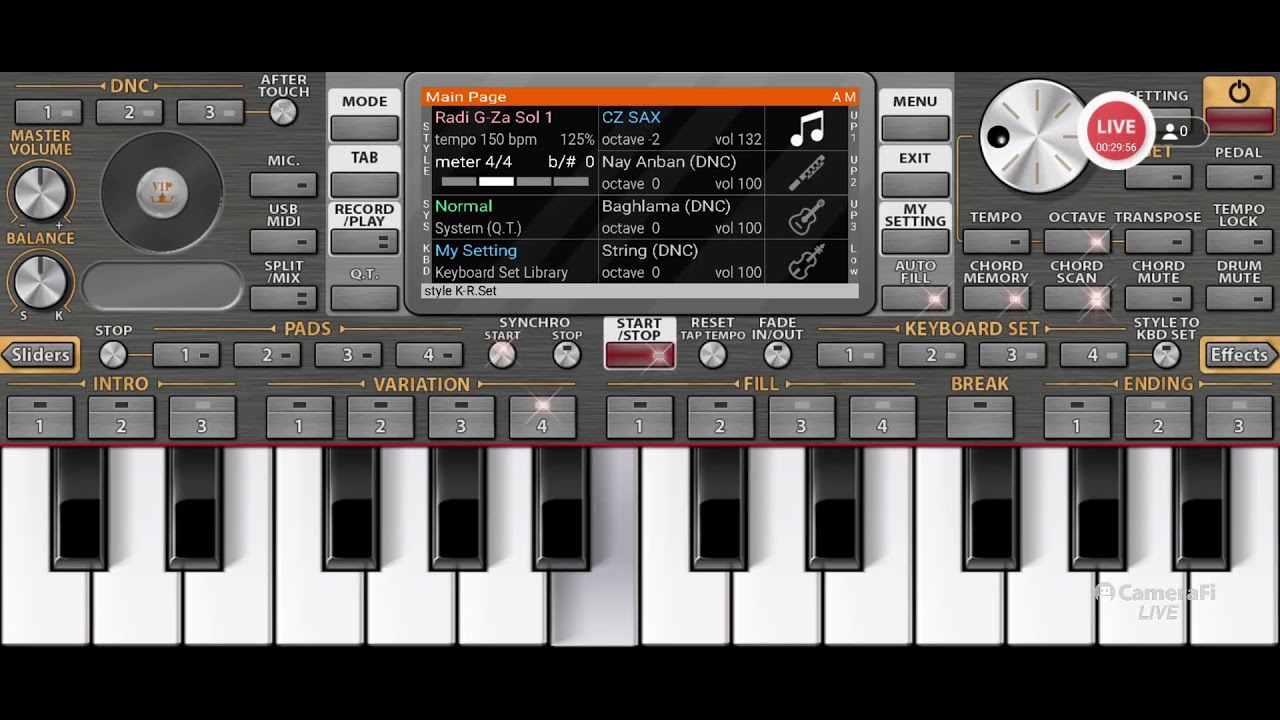The width and height of the screenshot is (1280, 720).
Task: Open the Effects panel
Action: tap(1239, 354)
